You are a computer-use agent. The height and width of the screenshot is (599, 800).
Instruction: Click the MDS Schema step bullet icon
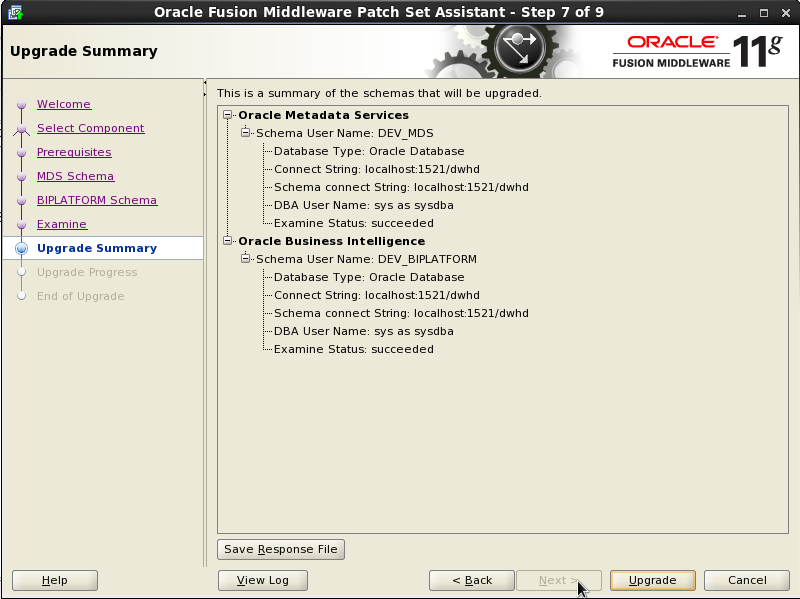[21, 177]
